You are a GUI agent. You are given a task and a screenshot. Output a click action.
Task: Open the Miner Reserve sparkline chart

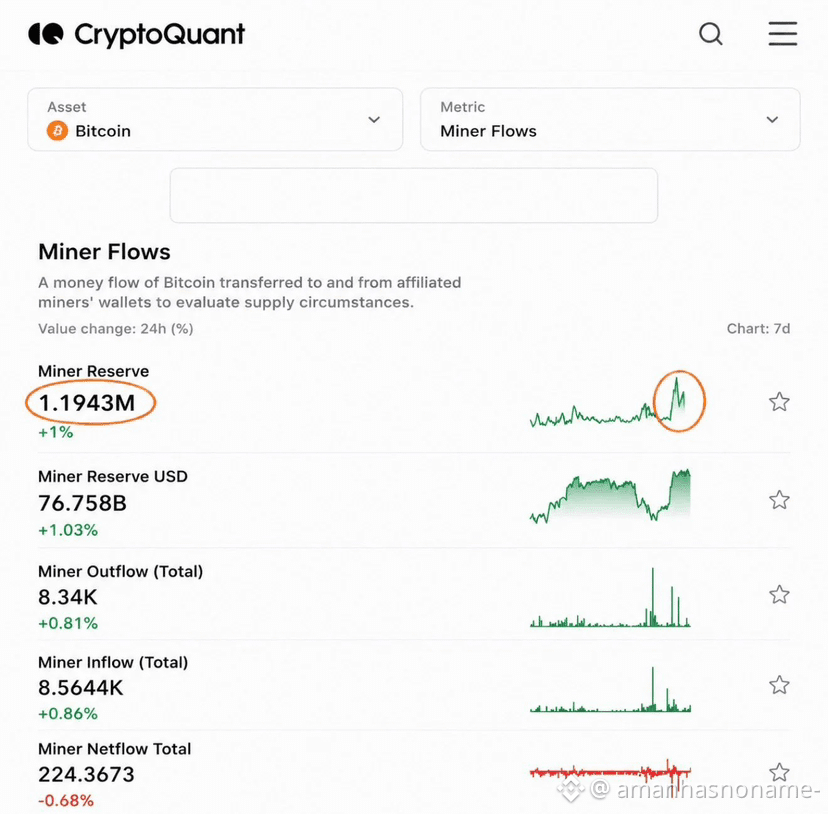(x=610, y=403)
